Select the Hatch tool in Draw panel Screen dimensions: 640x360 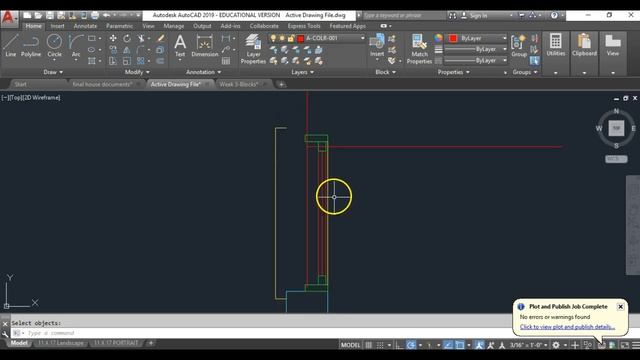92,61
